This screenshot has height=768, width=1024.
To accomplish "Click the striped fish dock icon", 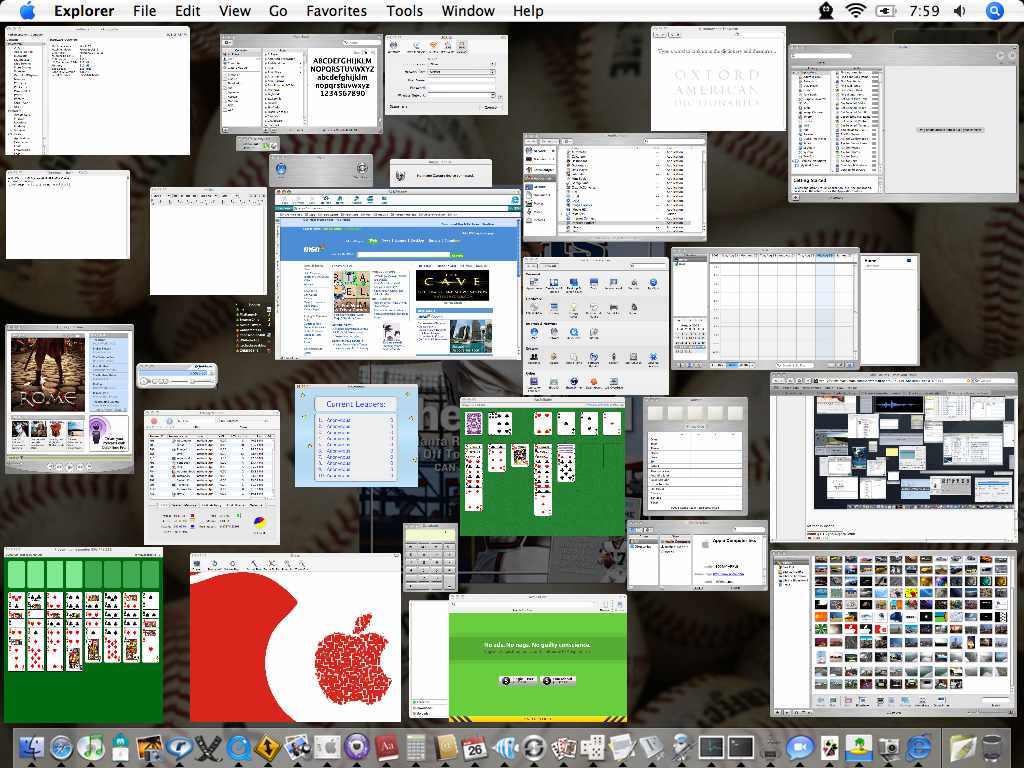I will [505, 747].
